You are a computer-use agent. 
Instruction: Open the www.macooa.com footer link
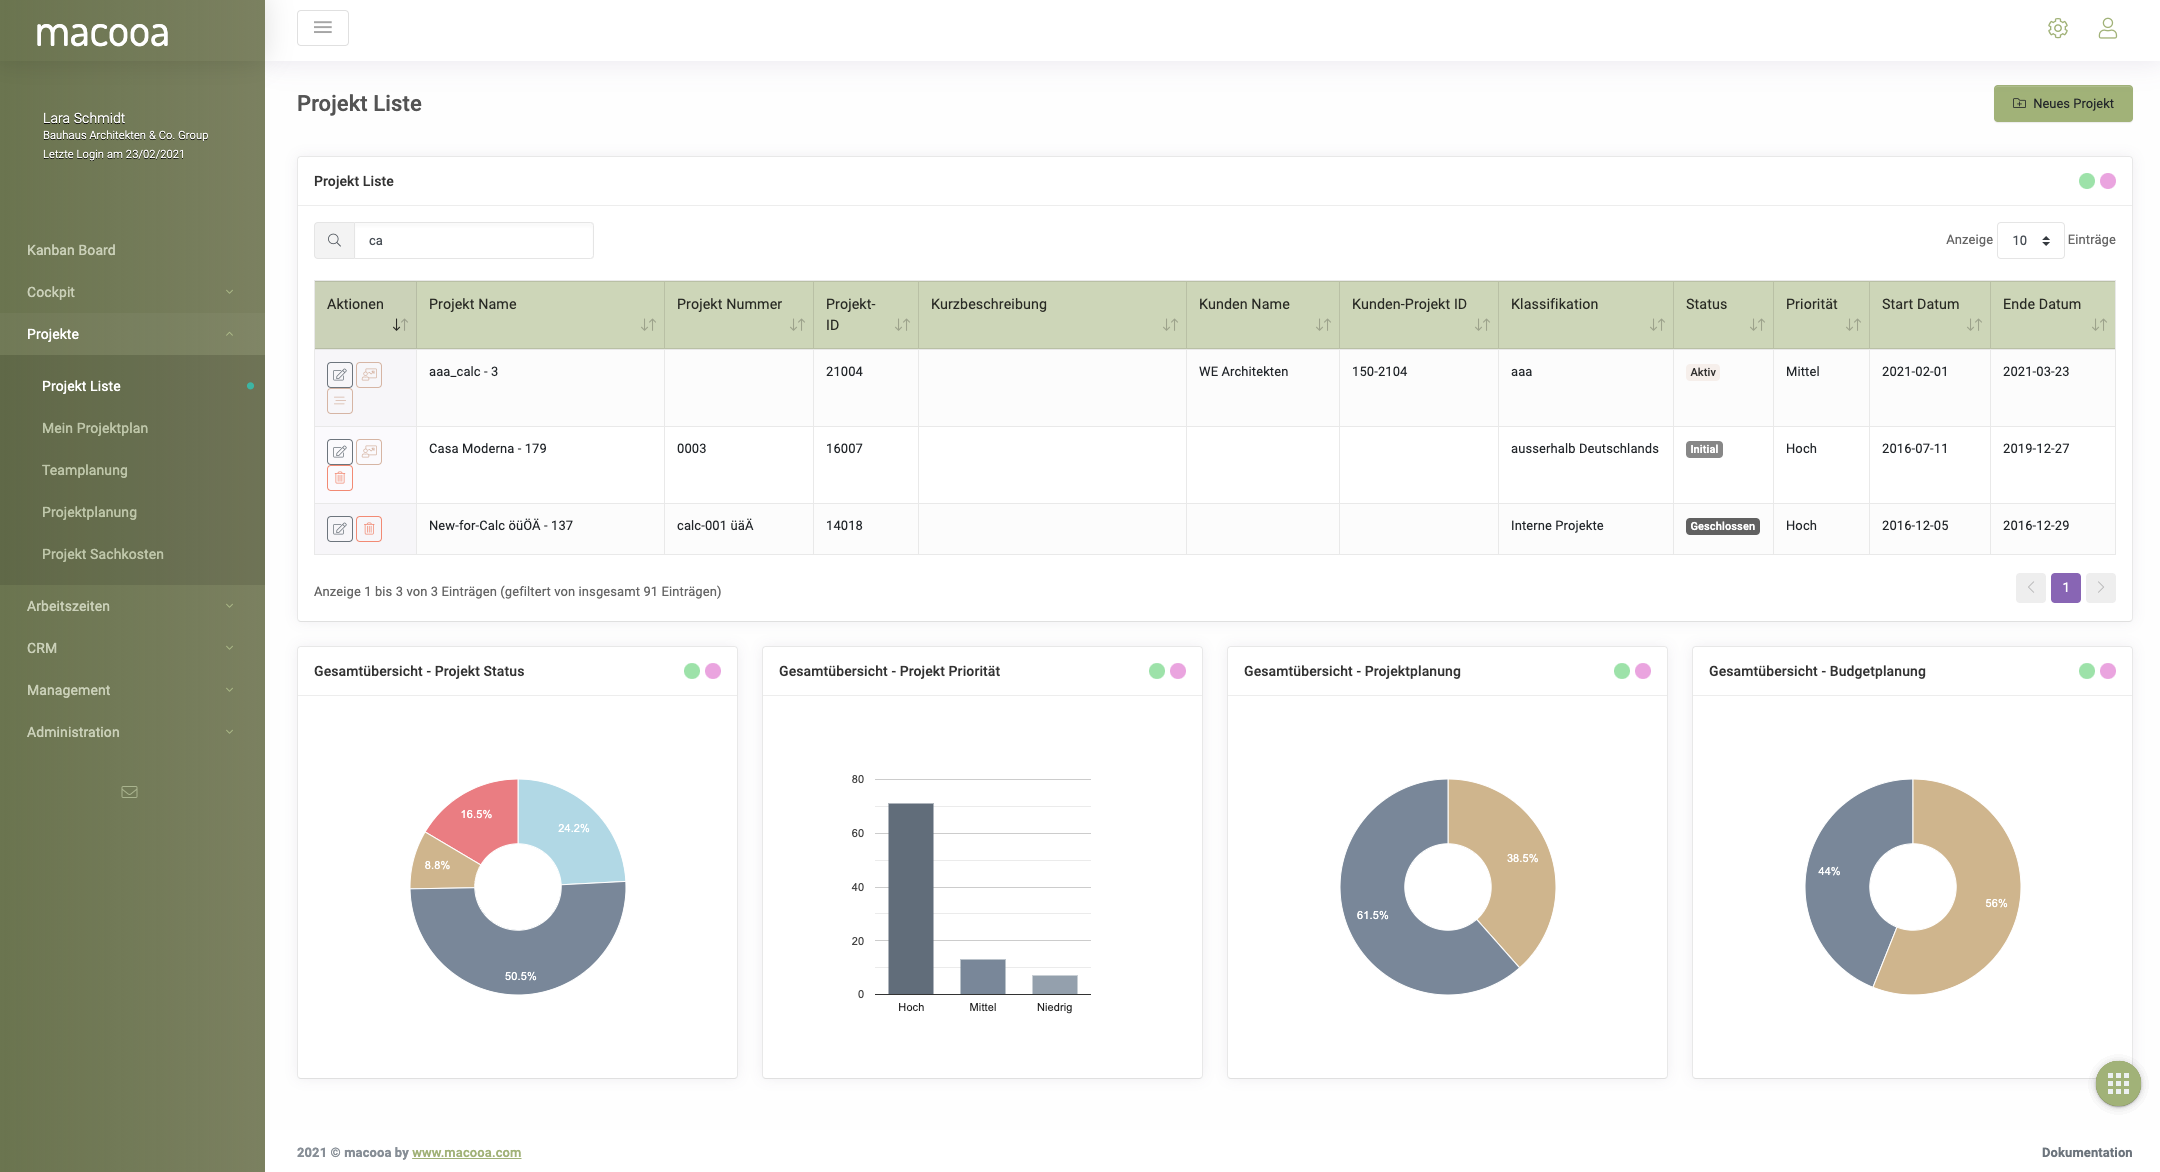click(466, 1153)
